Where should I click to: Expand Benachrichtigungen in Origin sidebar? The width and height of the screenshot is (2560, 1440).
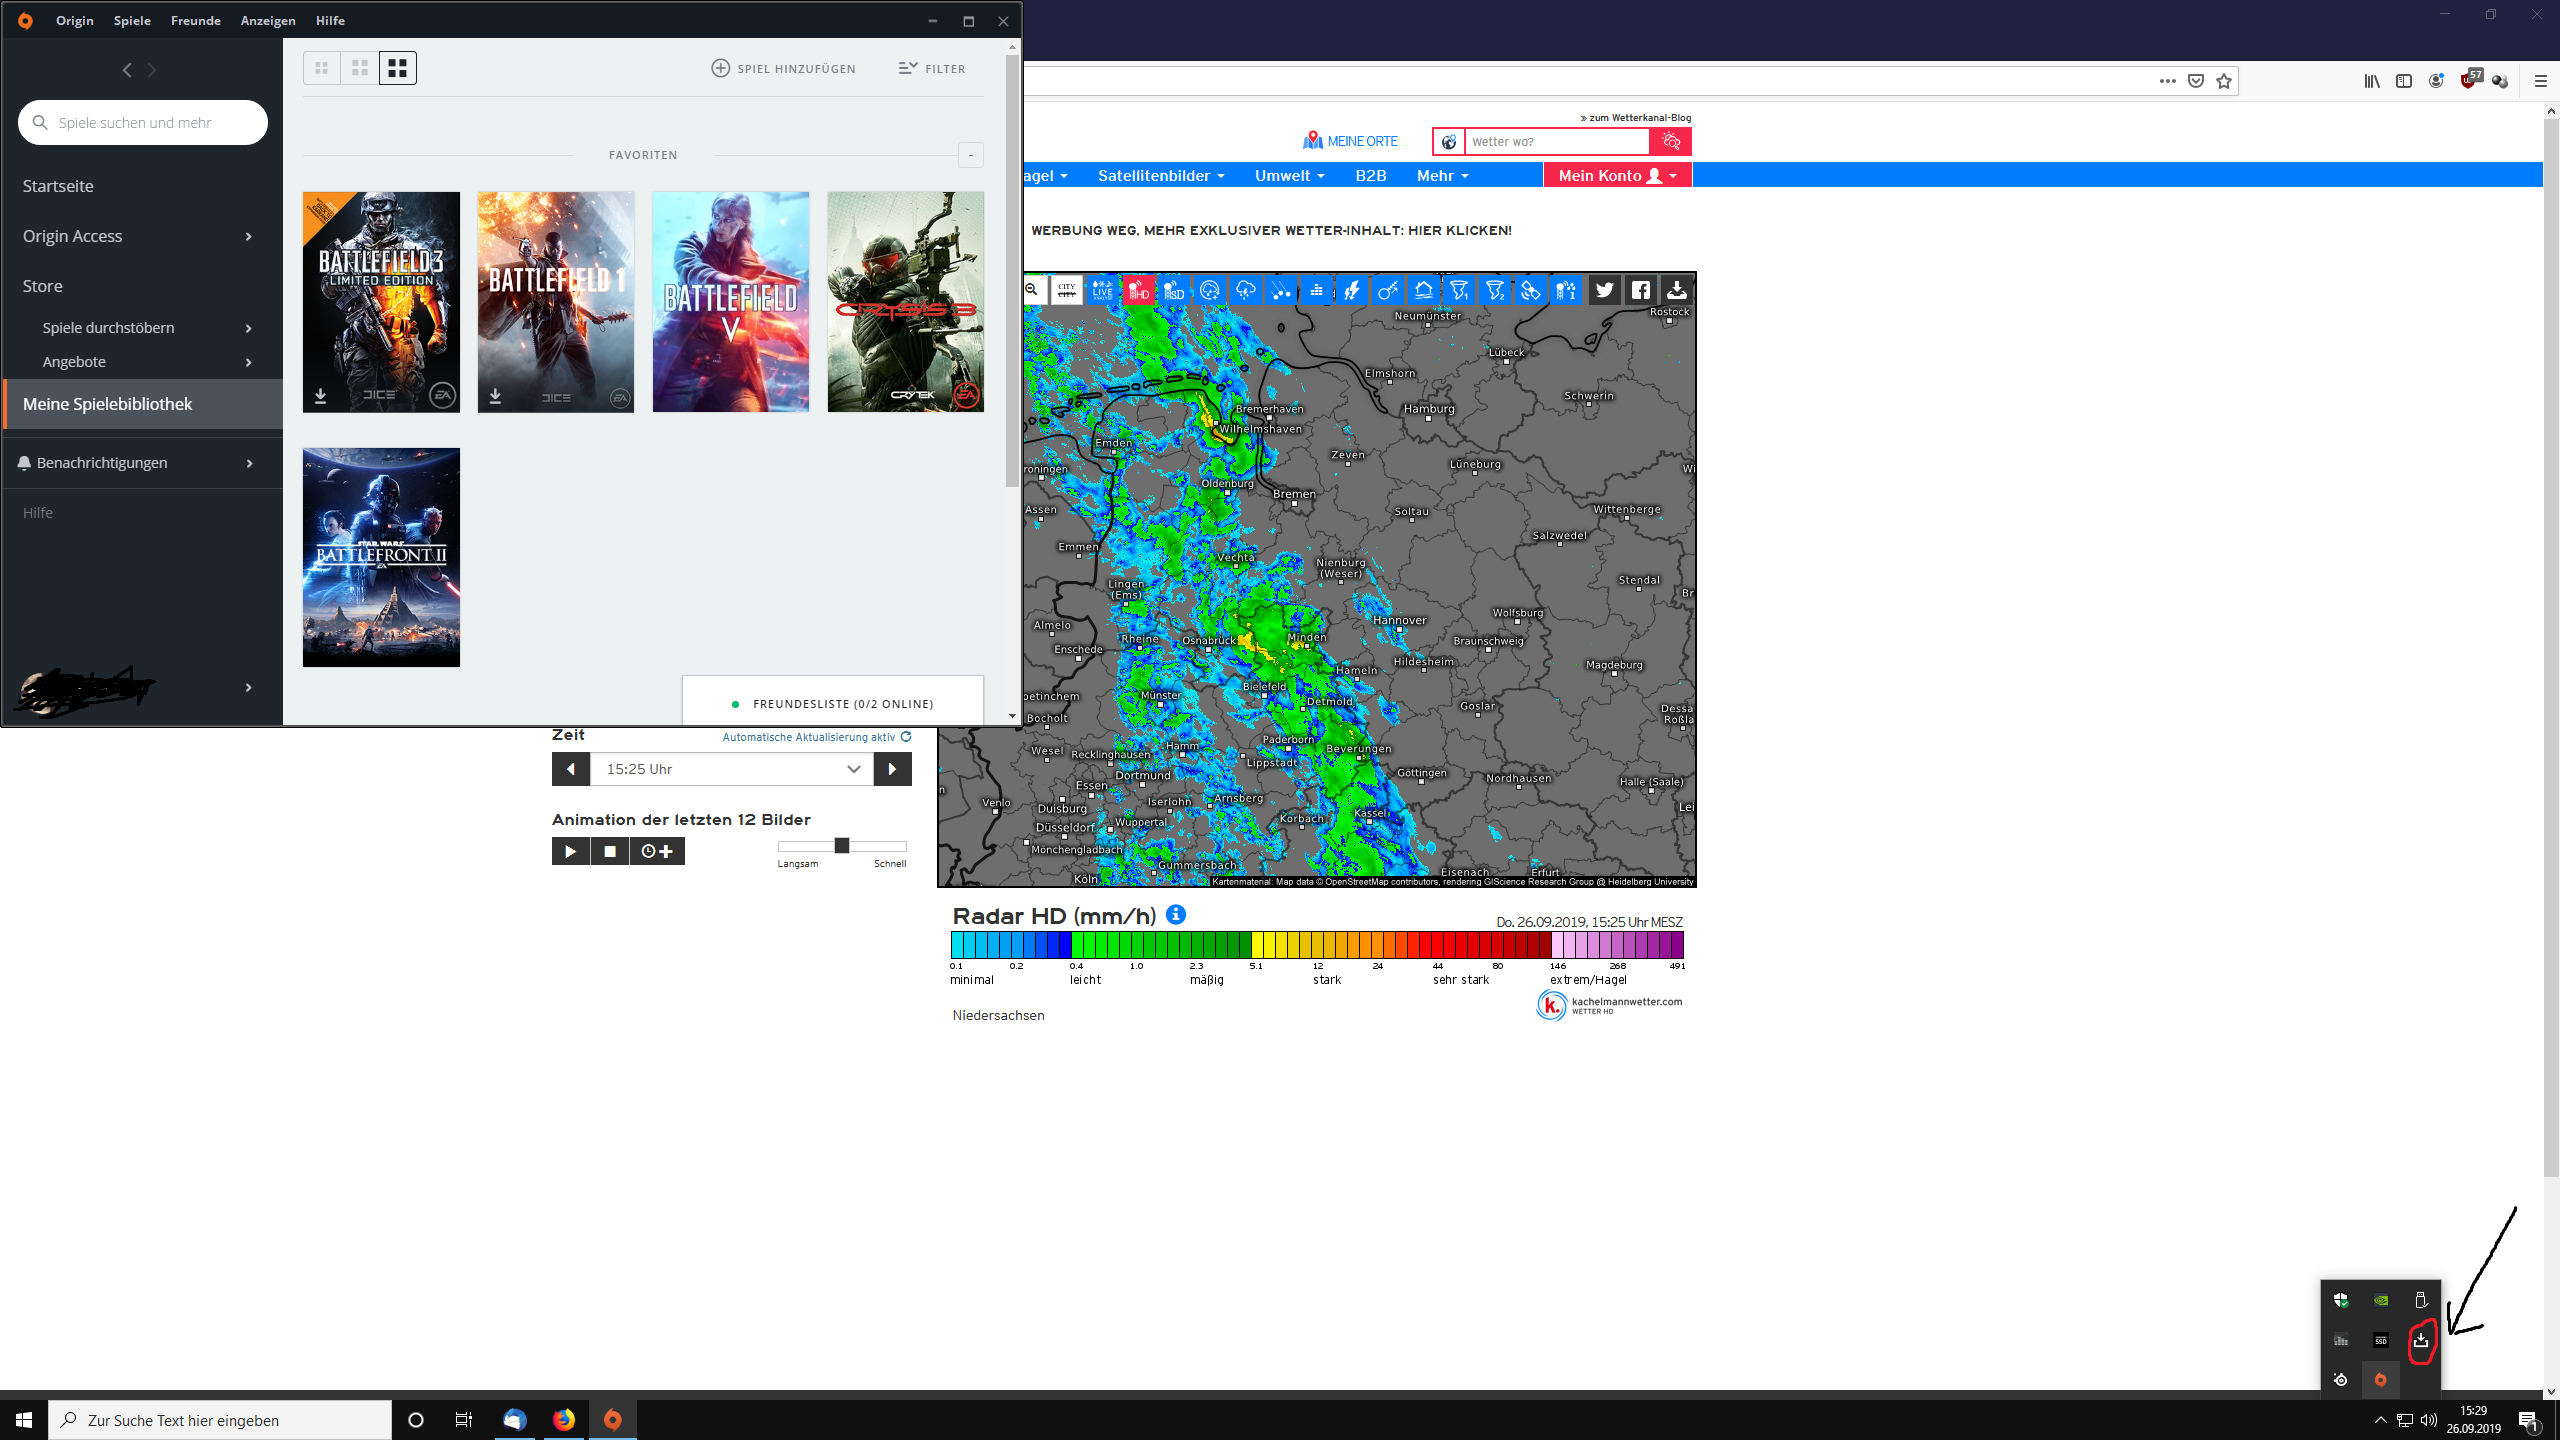(248, 463)
